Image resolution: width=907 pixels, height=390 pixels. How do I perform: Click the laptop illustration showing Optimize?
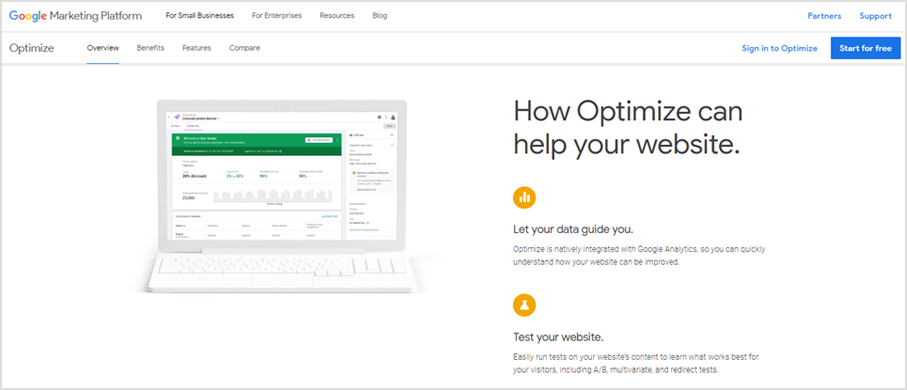click(x=282, y=196)
